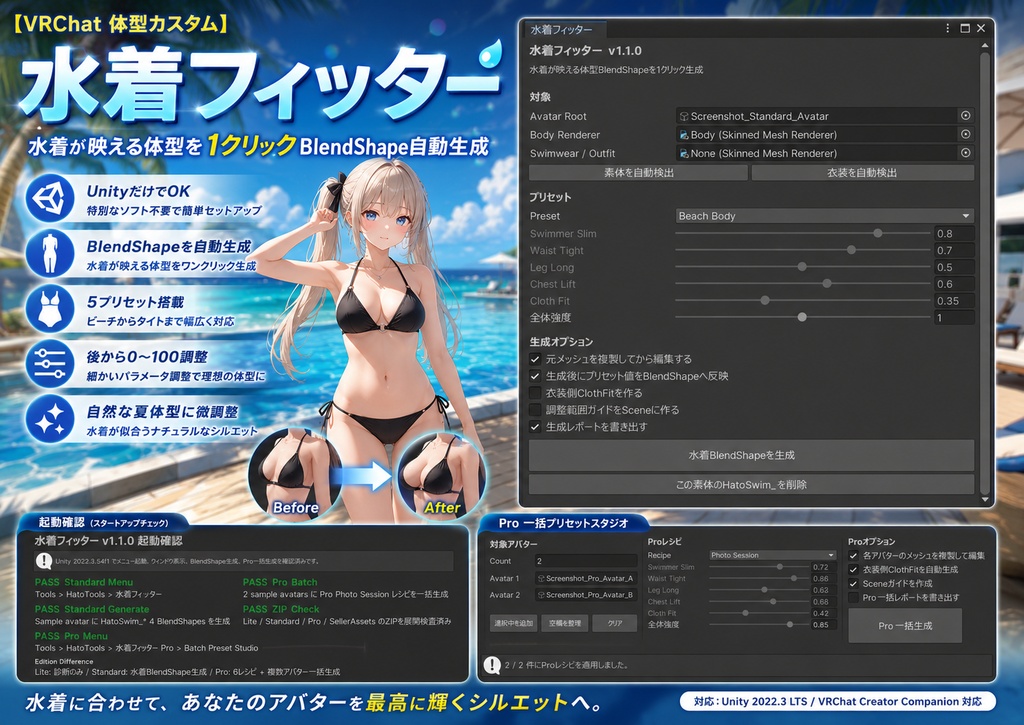Image resolution: width=1024 pixels, height=725 pixels.
Task: Toggle 各アバターのメッシュを複製して編集 checkbox
Action: click(x=853, y=556)
